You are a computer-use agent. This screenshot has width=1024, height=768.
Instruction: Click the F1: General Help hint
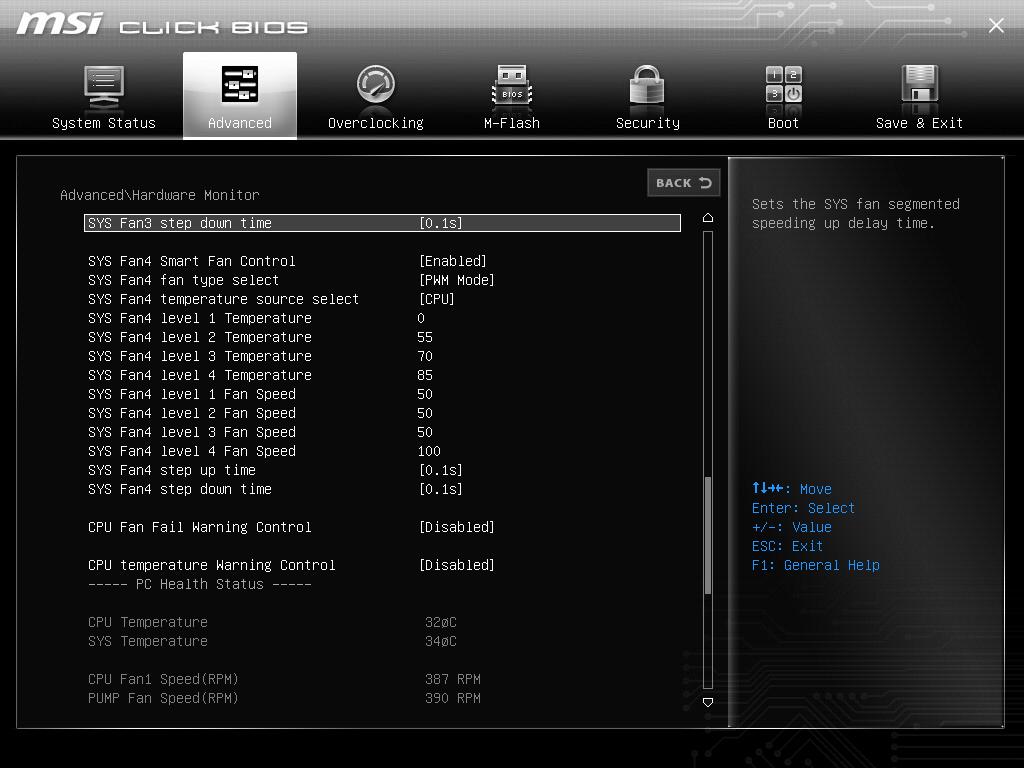(x=816, y=565)
